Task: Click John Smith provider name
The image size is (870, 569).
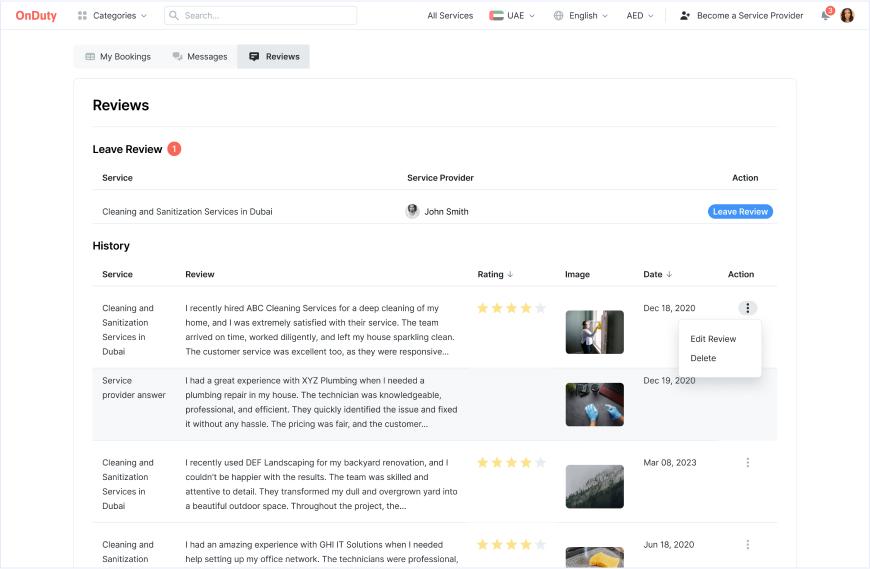Action: [x=447, y=212]
